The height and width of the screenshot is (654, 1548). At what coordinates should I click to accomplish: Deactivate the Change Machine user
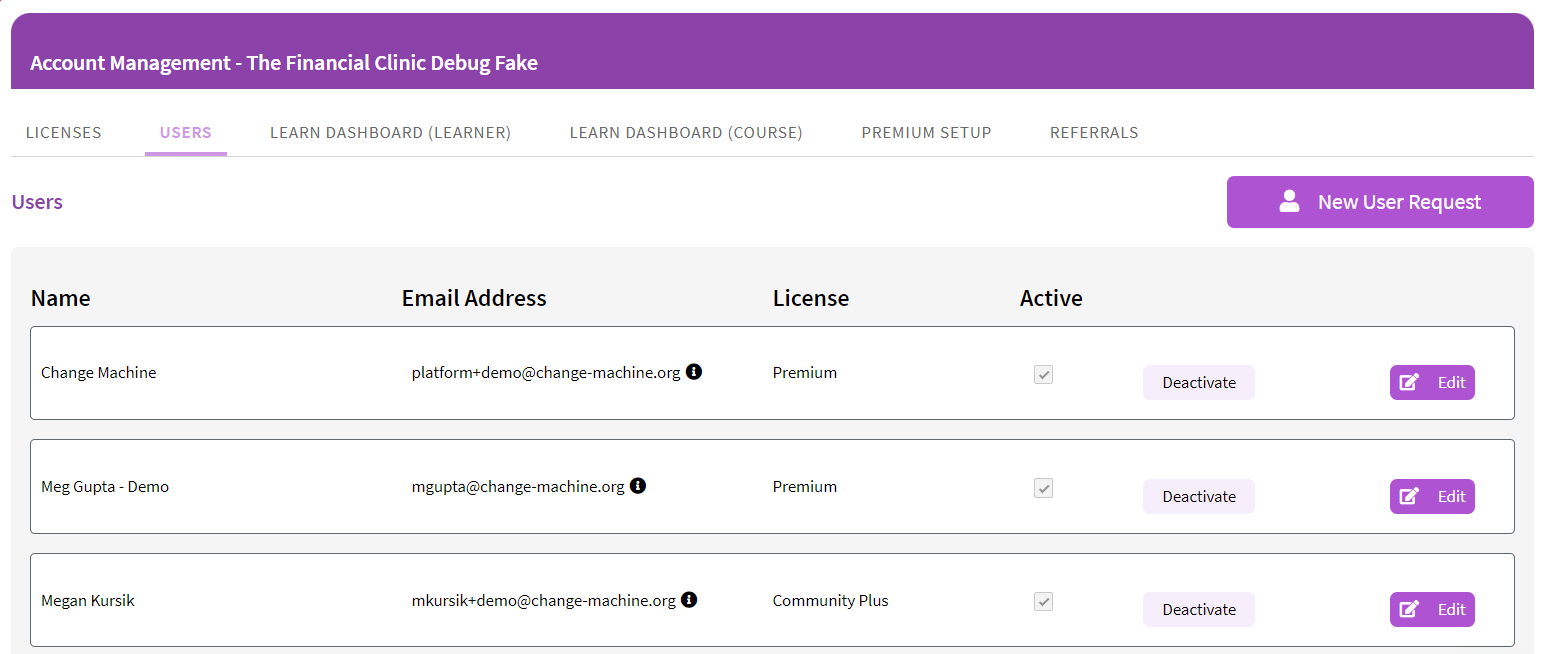click(x=1199, y=382)
